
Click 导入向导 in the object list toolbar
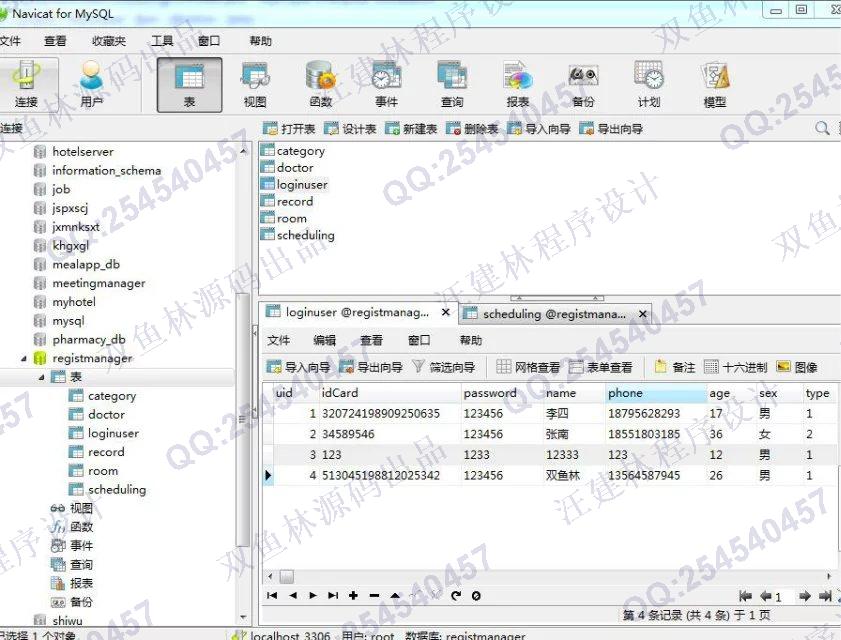pos(539,129)
